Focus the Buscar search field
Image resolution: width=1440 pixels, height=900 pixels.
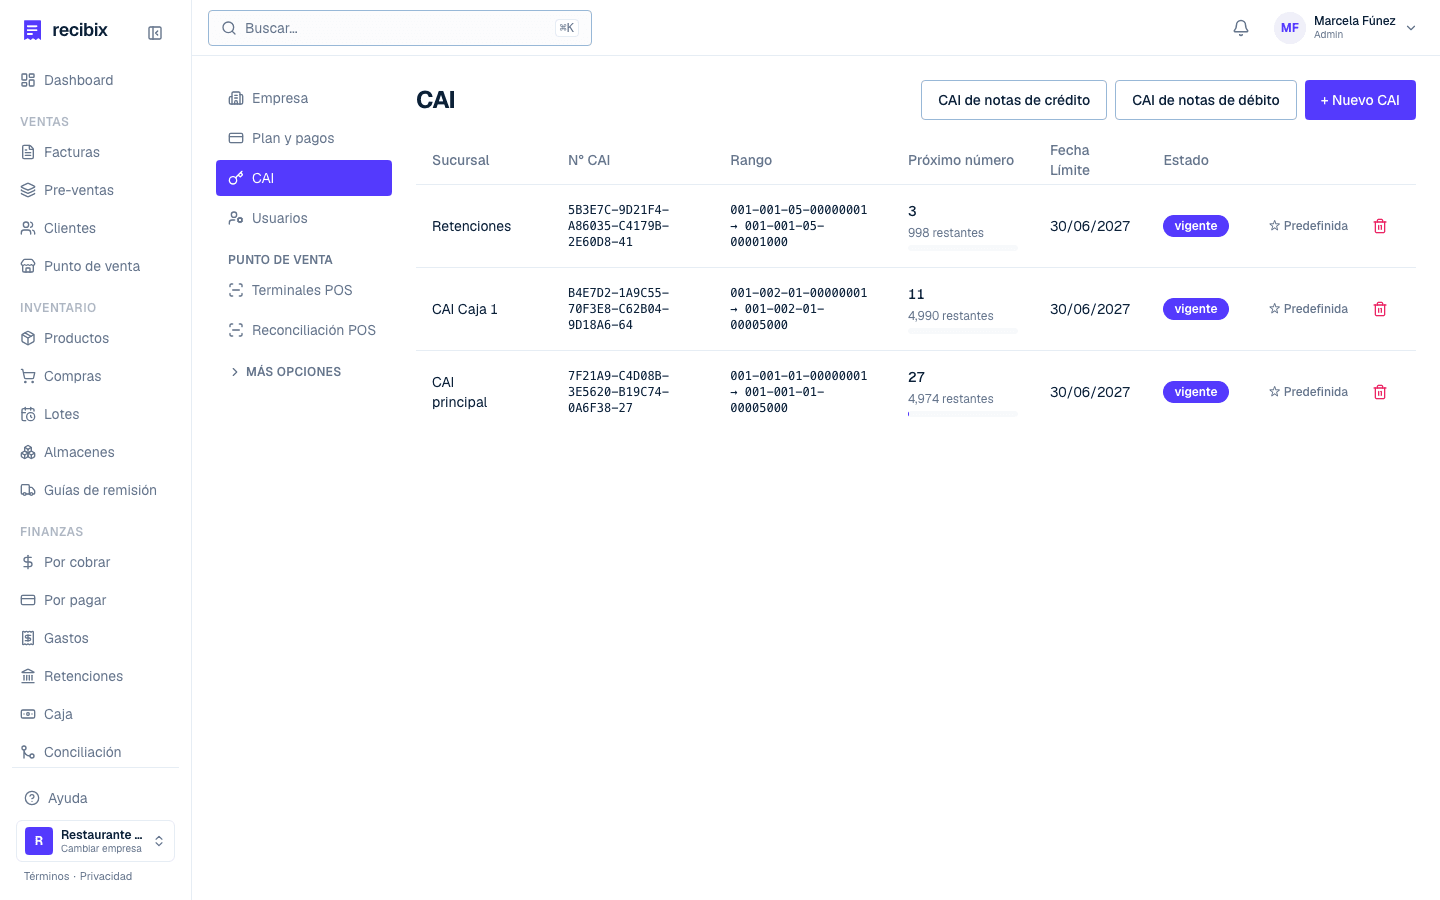pyautogui.click(x=400, y=28)
